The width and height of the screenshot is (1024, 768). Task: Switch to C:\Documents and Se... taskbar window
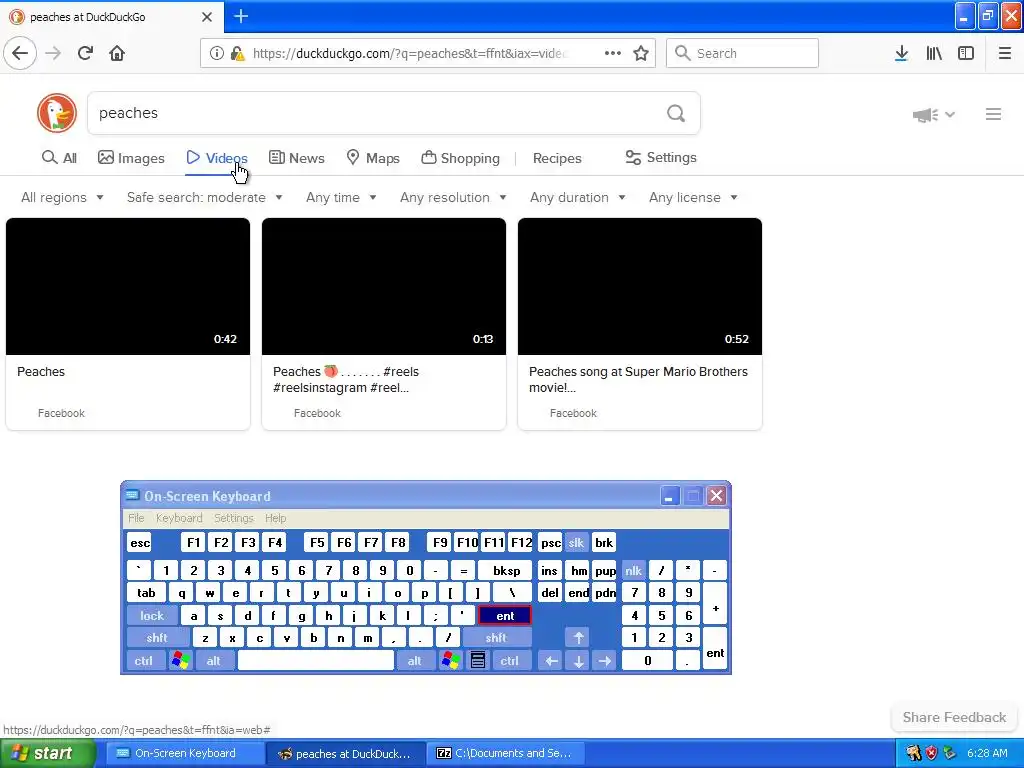click(504, 754)
